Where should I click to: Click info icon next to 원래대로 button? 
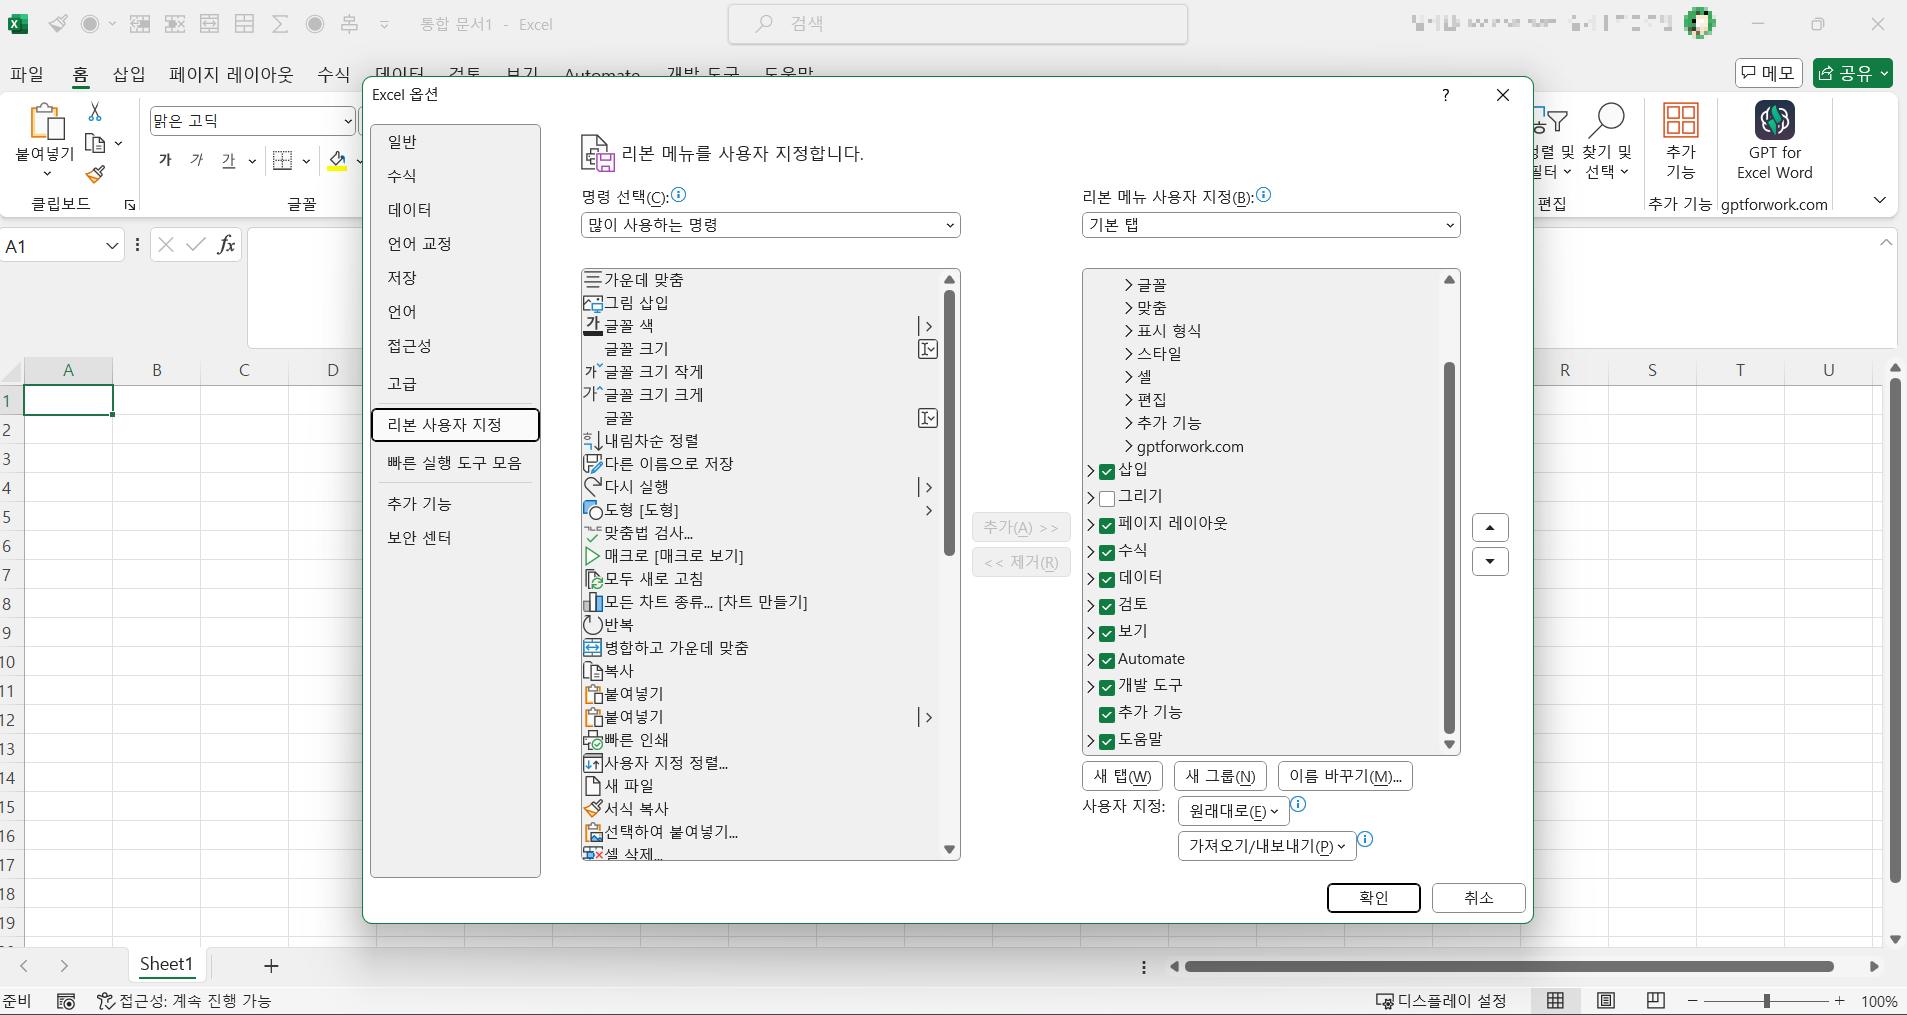(x=1298, y=804)
